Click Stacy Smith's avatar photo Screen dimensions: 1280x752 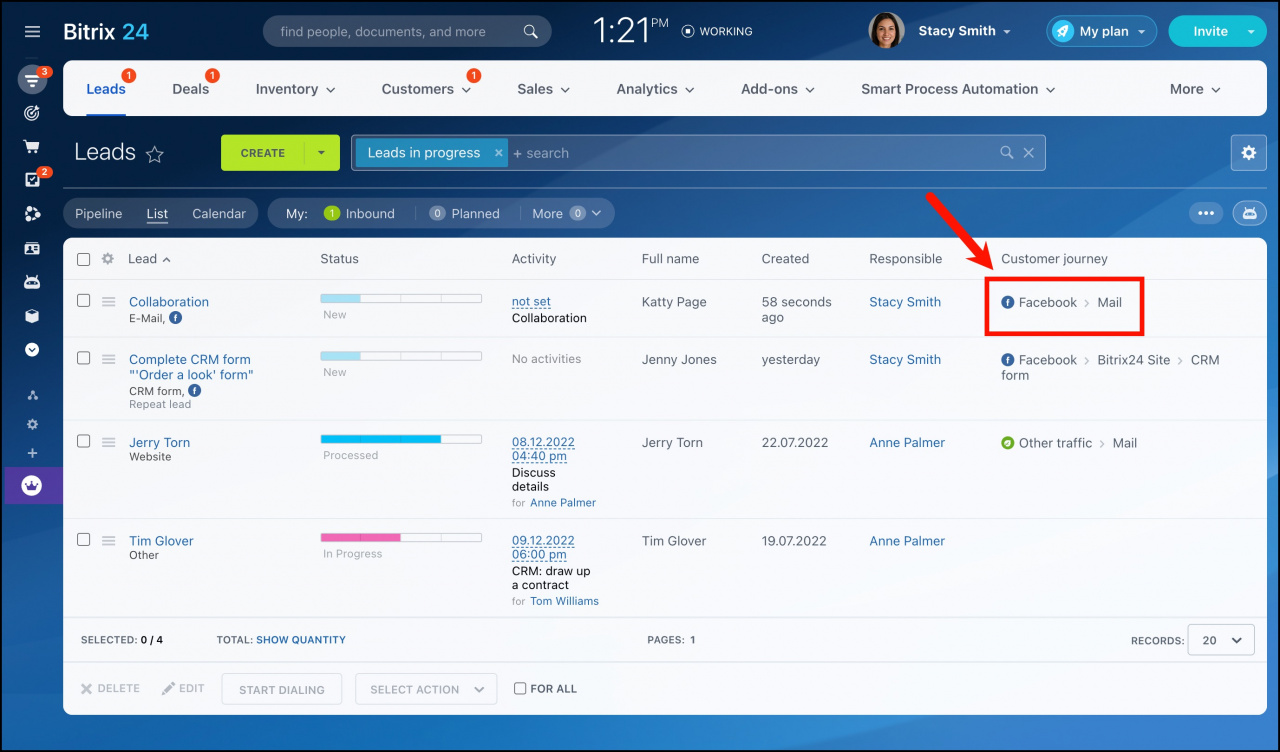[x=886, y=31]
